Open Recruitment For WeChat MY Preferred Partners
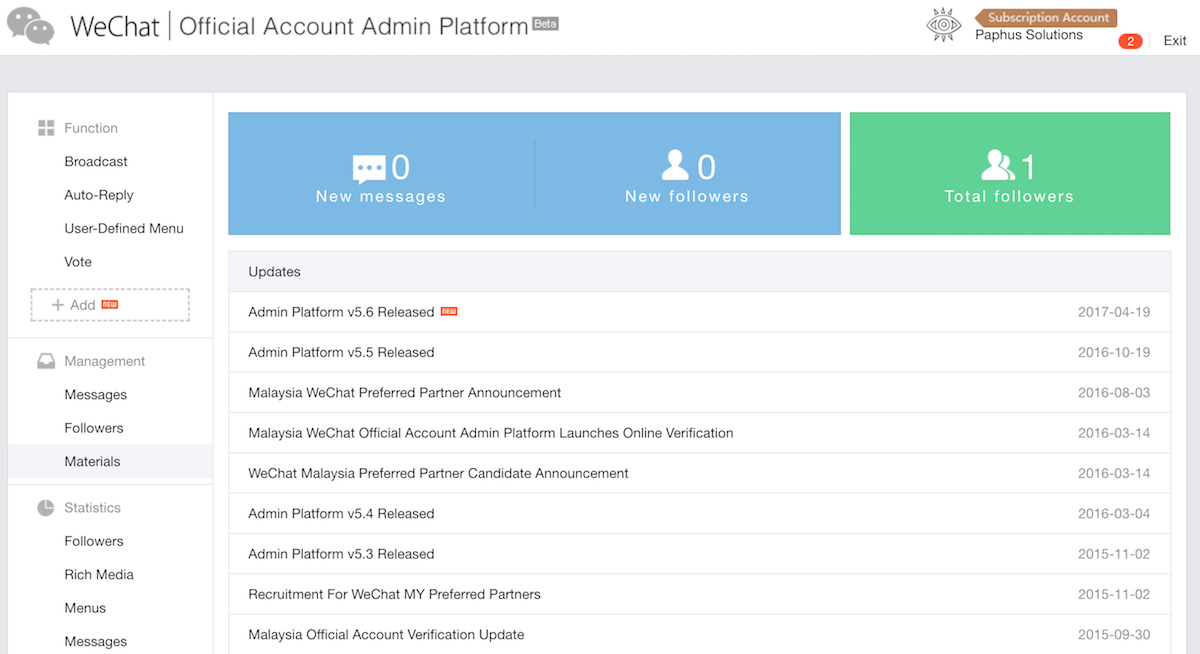Viewport: 1200px width, 654px height. tap(394, 594)
